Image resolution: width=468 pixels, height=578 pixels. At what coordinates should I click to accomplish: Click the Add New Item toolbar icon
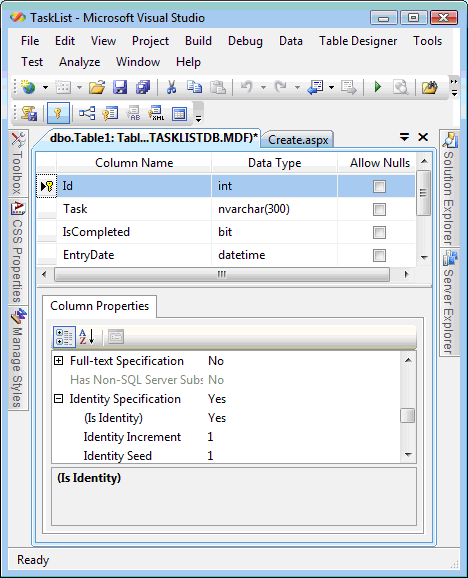click(63, 87)
